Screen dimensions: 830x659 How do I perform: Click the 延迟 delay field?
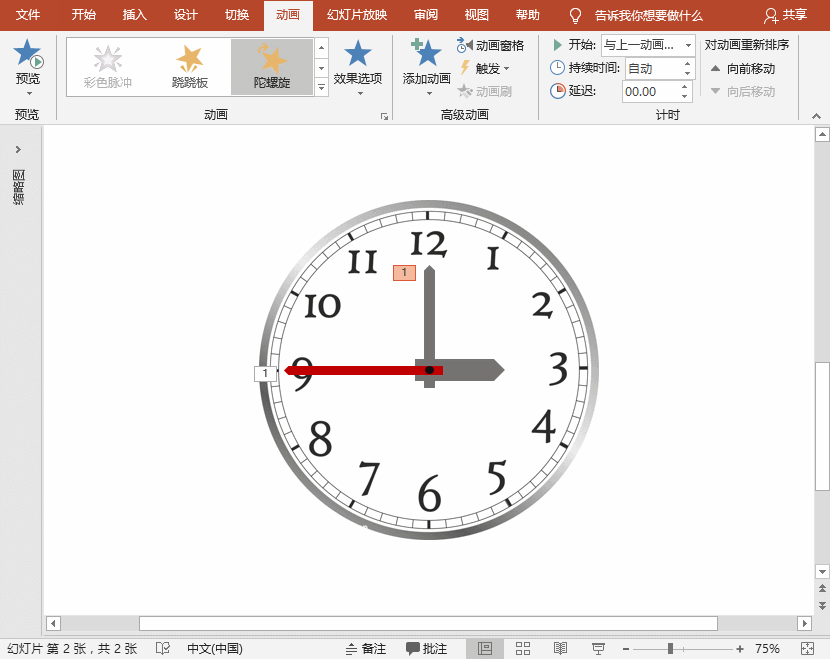tap(651, 92)
